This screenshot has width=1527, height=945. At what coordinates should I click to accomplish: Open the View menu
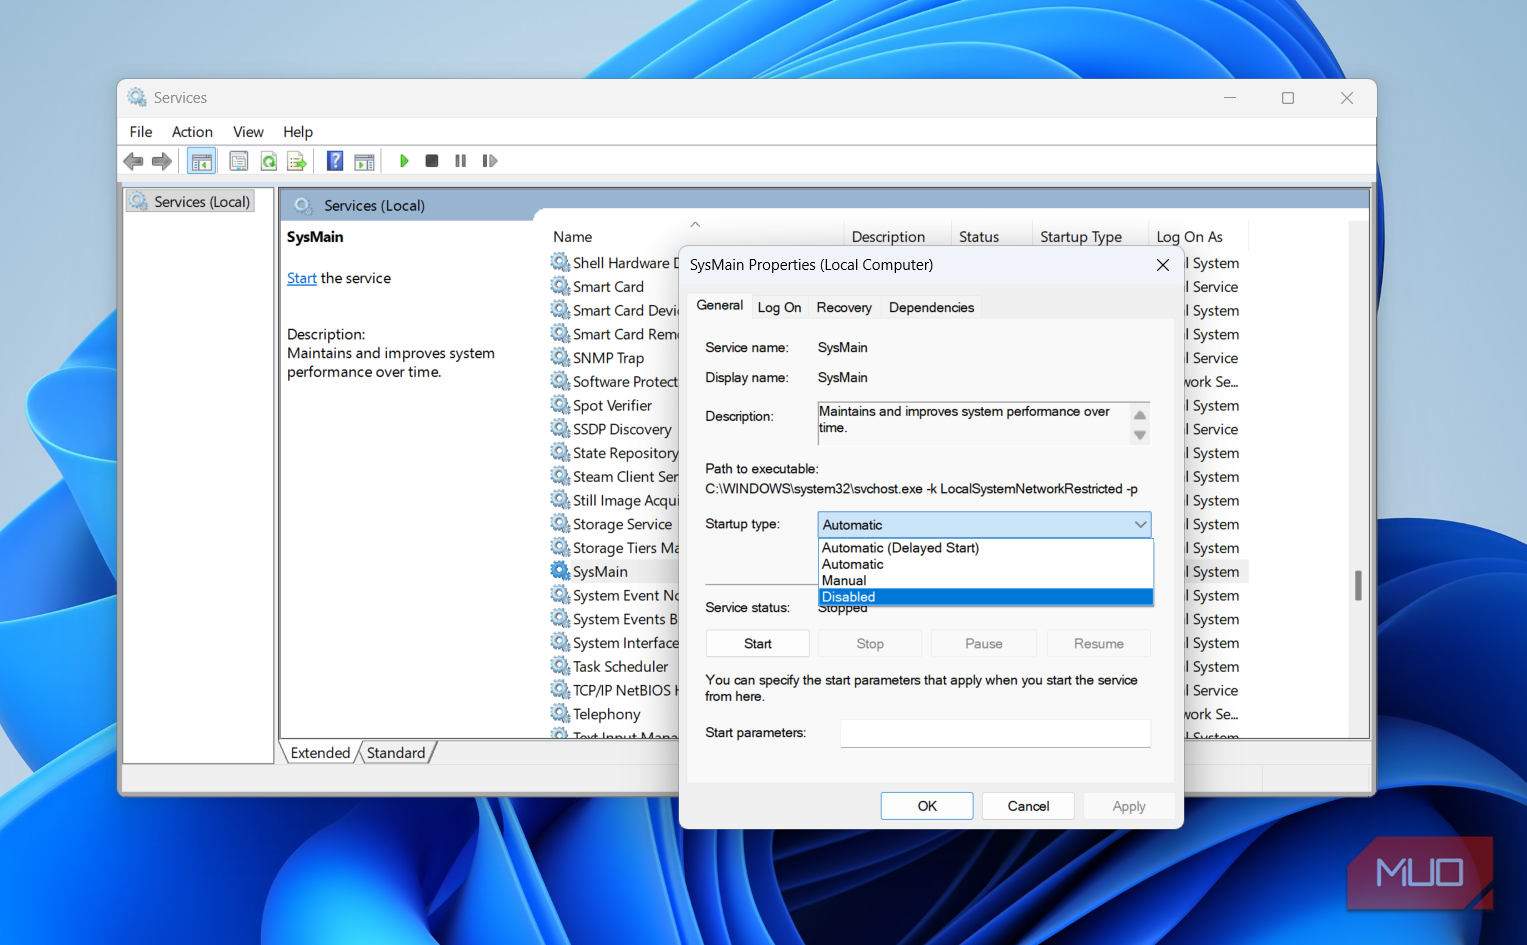(x=248, y=132)
